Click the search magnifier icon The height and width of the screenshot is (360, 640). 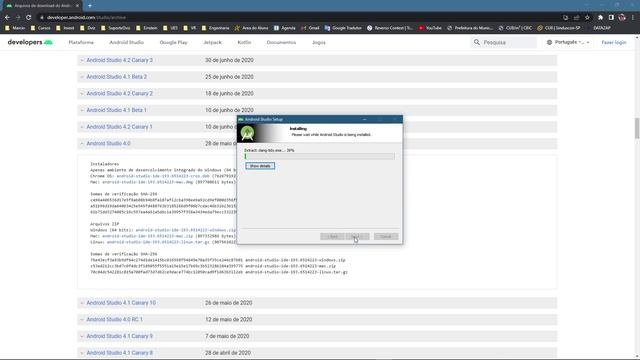click(477, 42)
